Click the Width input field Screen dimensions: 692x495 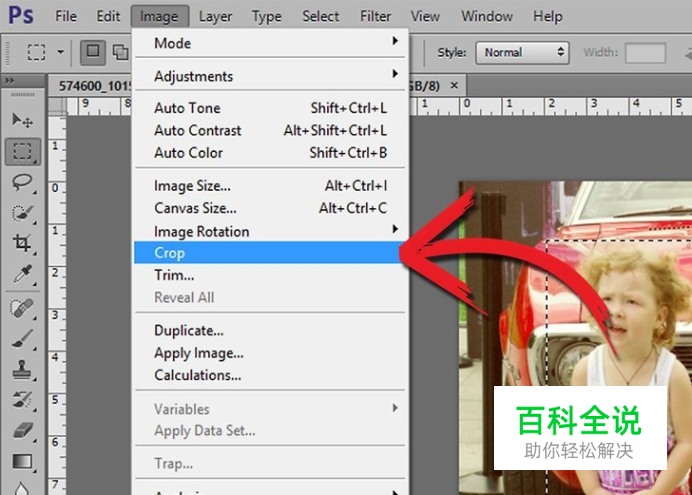point(646,52)
